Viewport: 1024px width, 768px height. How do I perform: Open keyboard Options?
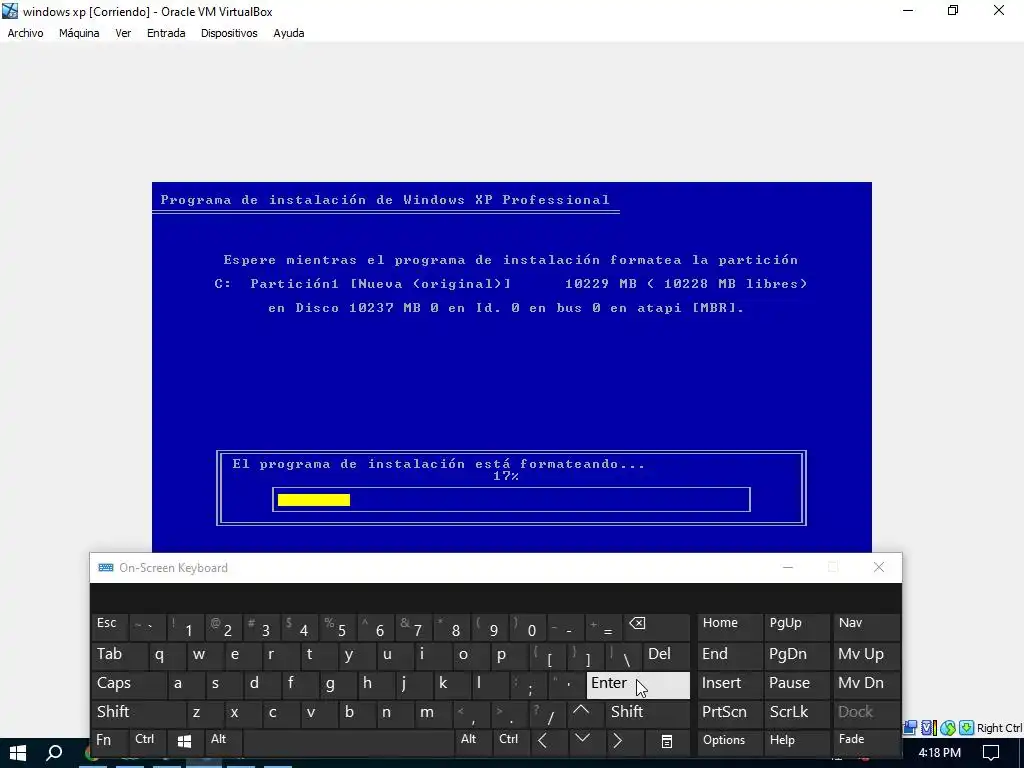pyautogui.click(x=729, y=741)
